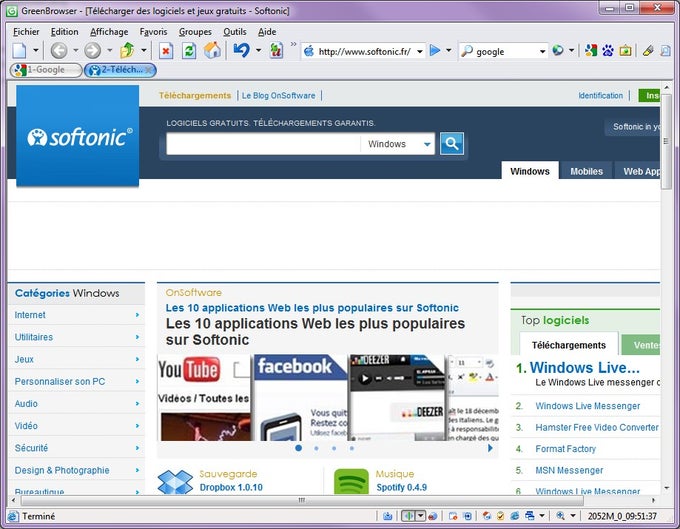Switch to the 1-Google browser tab
The image size is (680, 529).
point(46,70)
